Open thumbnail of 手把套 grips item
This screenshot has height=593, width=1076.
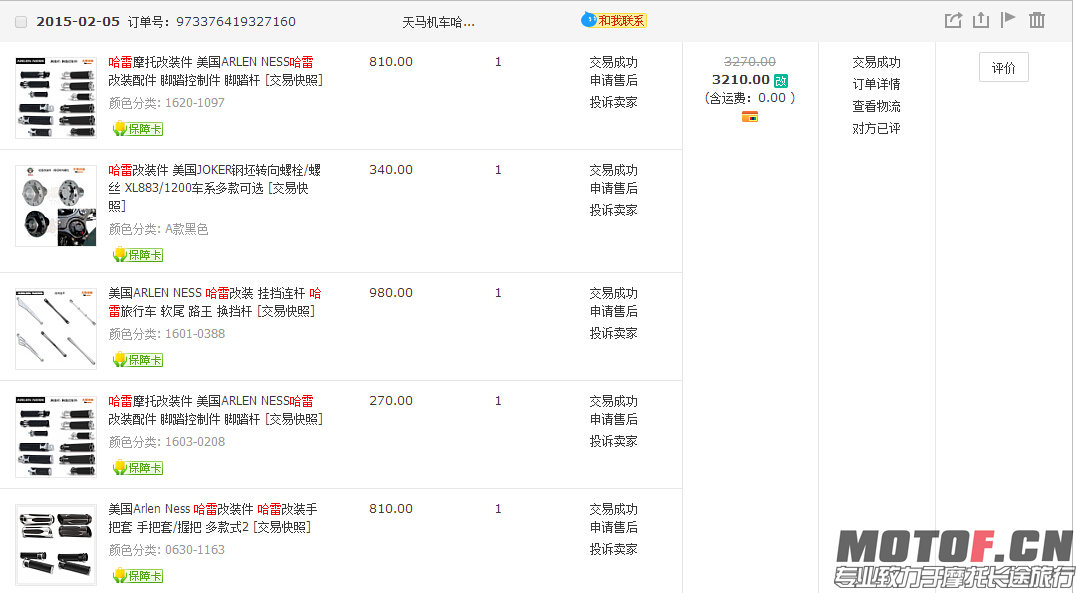click(56, 545)
